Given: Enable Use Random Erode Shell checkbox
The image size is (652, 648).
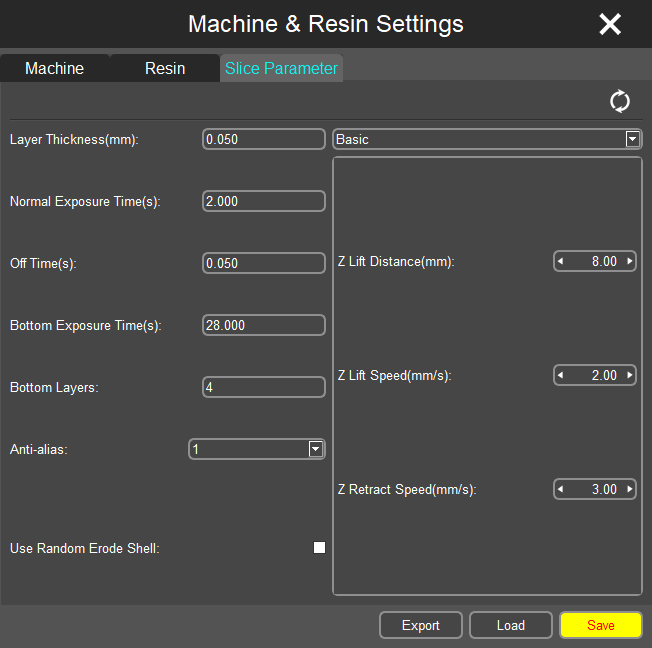Looking at the screenshot, I should coord(319,547).
